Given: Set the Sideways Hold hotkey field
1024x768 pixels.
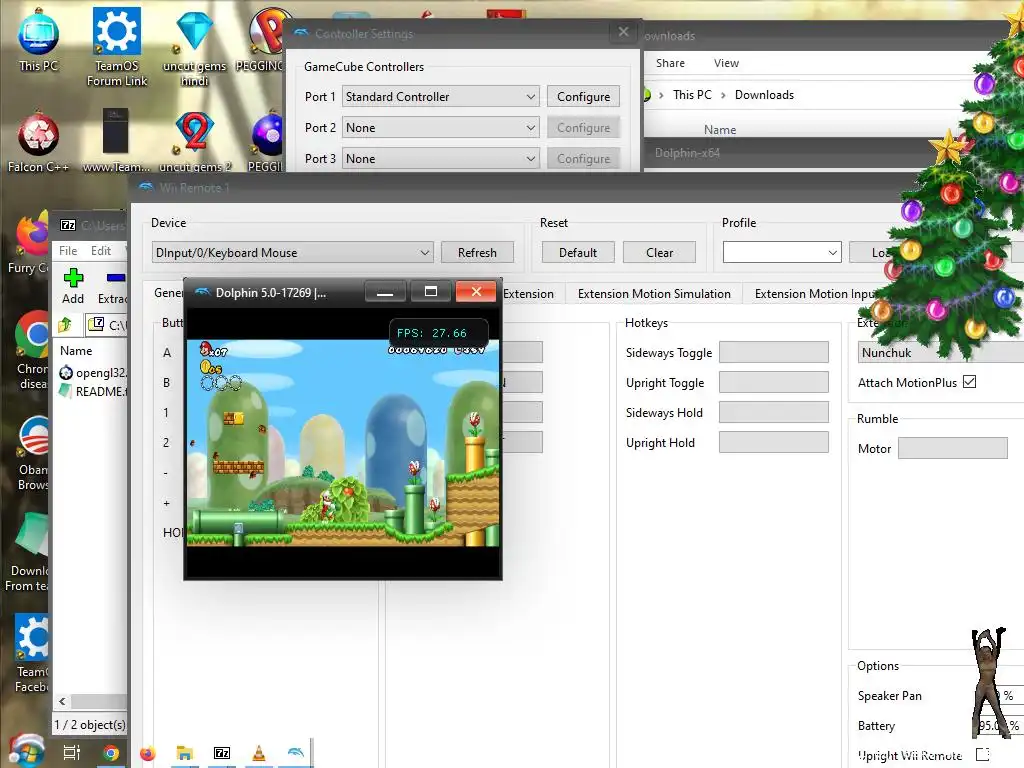Looking at the screenshot, I should (x=774, y=412).
